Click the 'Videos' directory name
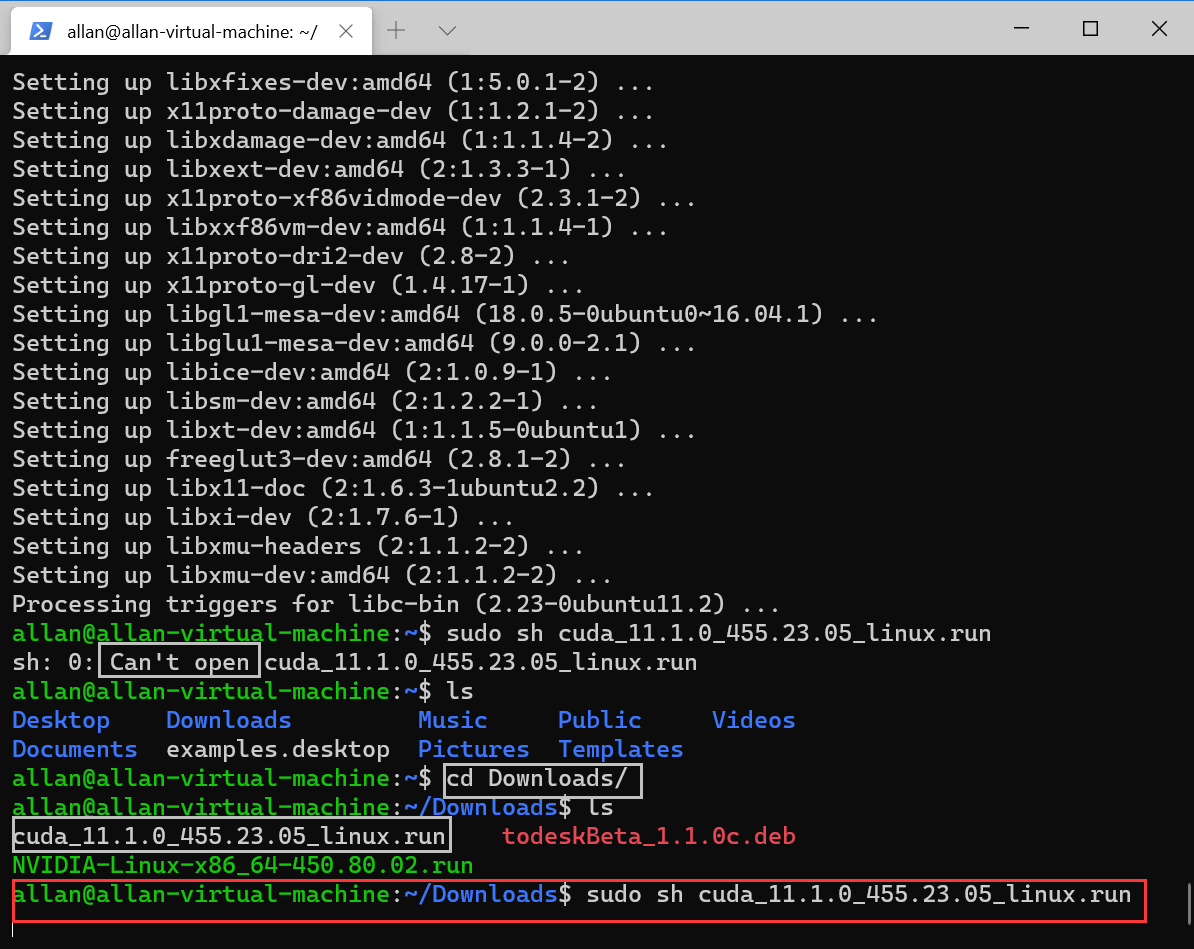This screenshot has width=1194, height=949. point(753,721)
